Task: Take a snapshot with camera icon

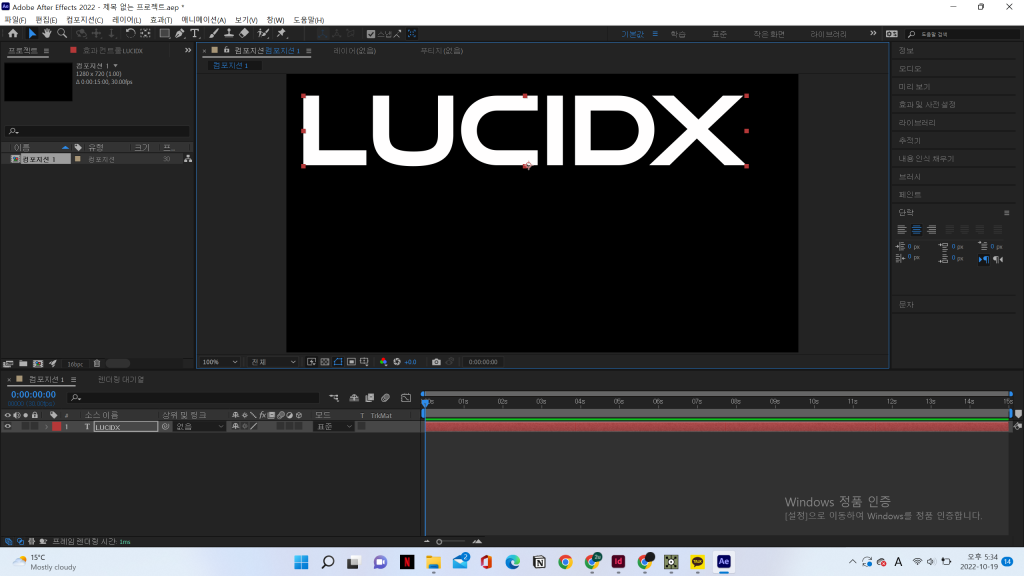Action: pyautogui.click(x=436, y=362)
